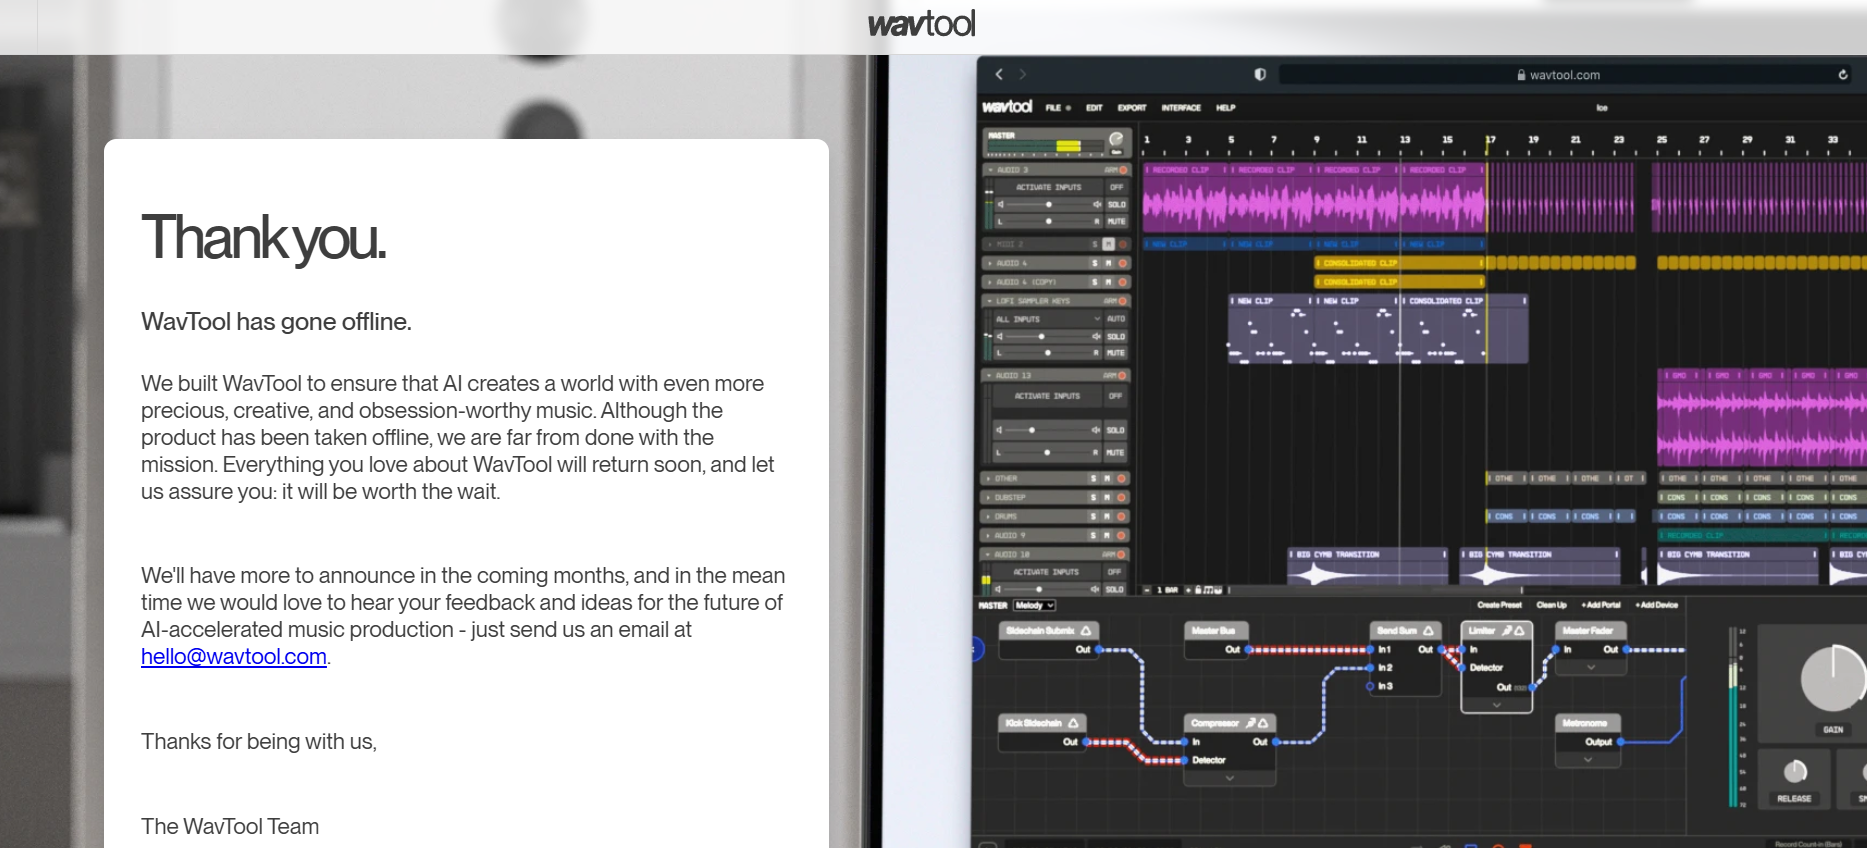Open the INTERFACE menu
Viewport: 1867px width, 848px height.
point(1181,107)
